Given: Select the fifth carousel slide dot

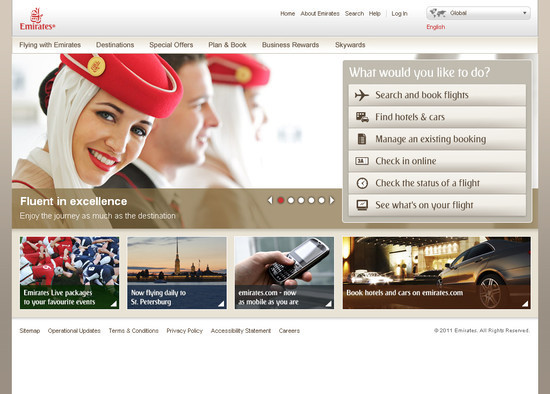Looking at the screenshot, I should (x=321, y=200).
